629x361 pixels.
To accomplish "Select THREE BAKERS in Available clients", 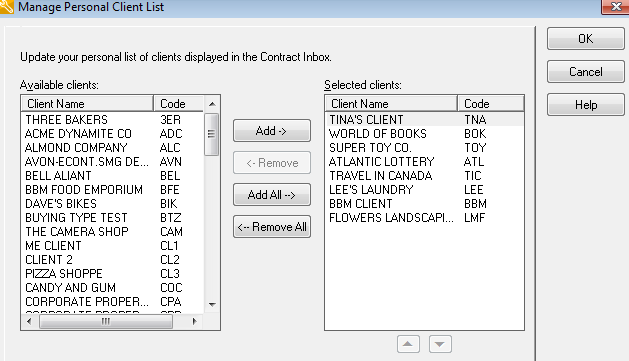I will point(112,120).
